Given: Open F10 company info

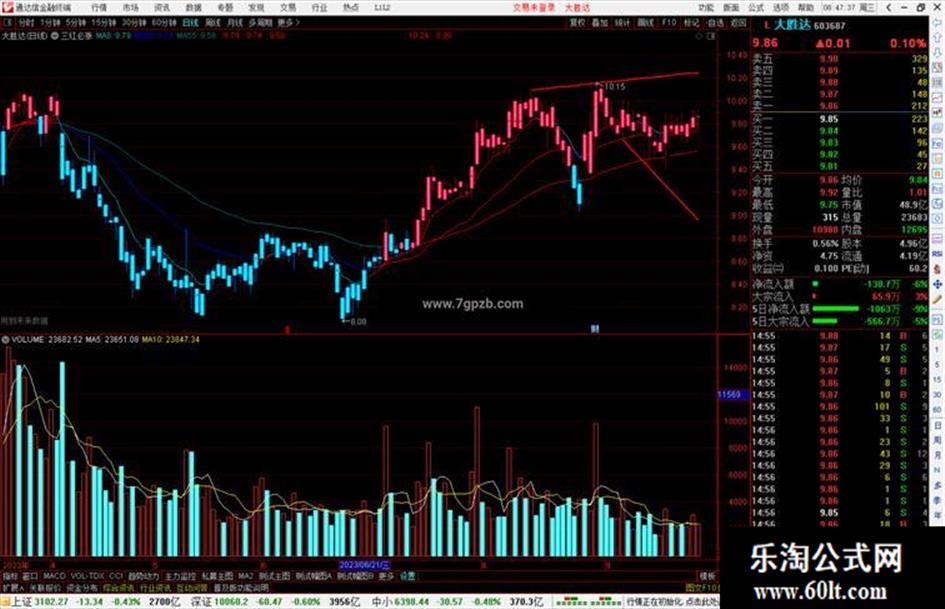Looking at the screenshot, I should (669, 22).
